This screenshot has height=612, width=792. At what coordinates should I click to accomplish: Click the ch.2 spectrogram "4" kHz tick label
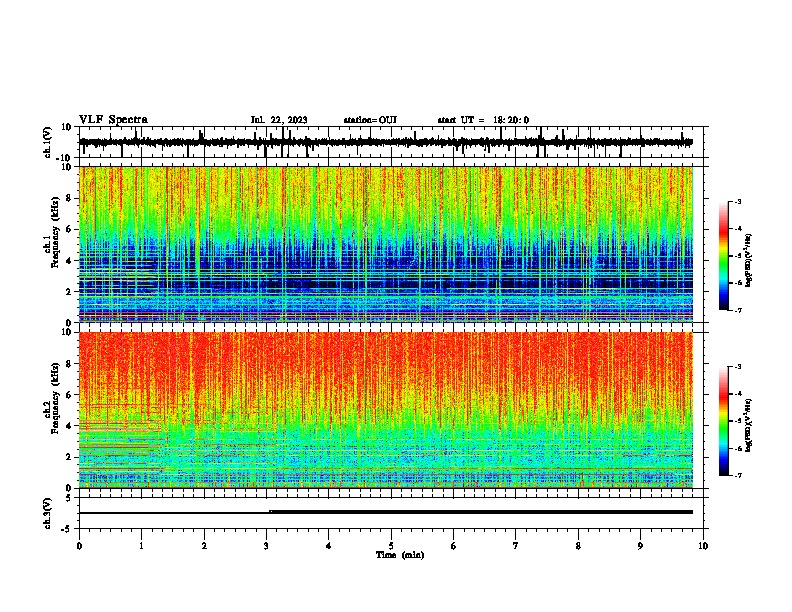[69, 426]
